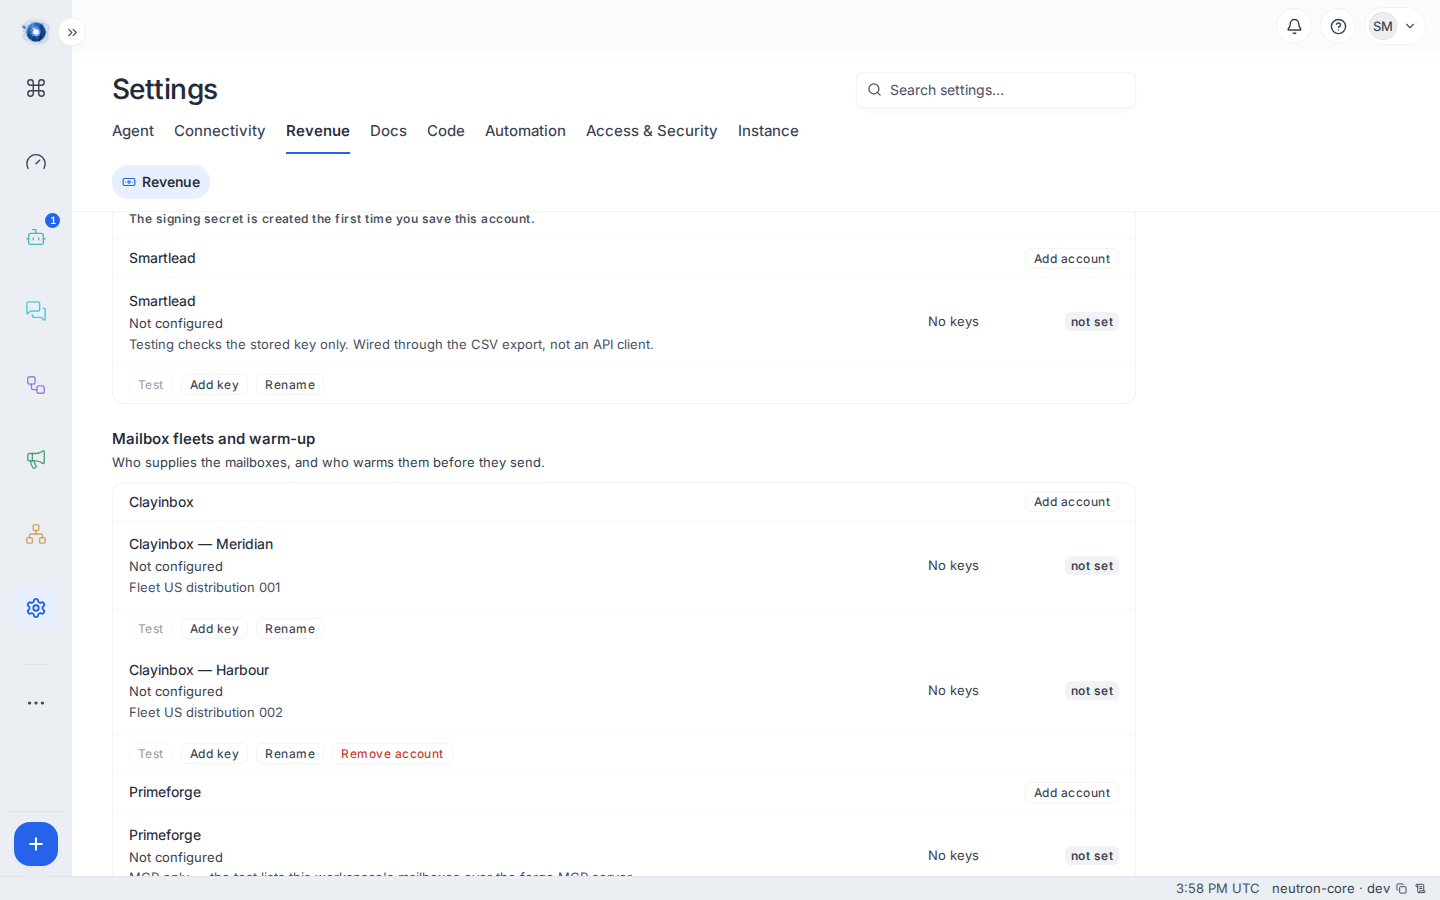
Task: Test the Smartlead account
Action: 151,385
